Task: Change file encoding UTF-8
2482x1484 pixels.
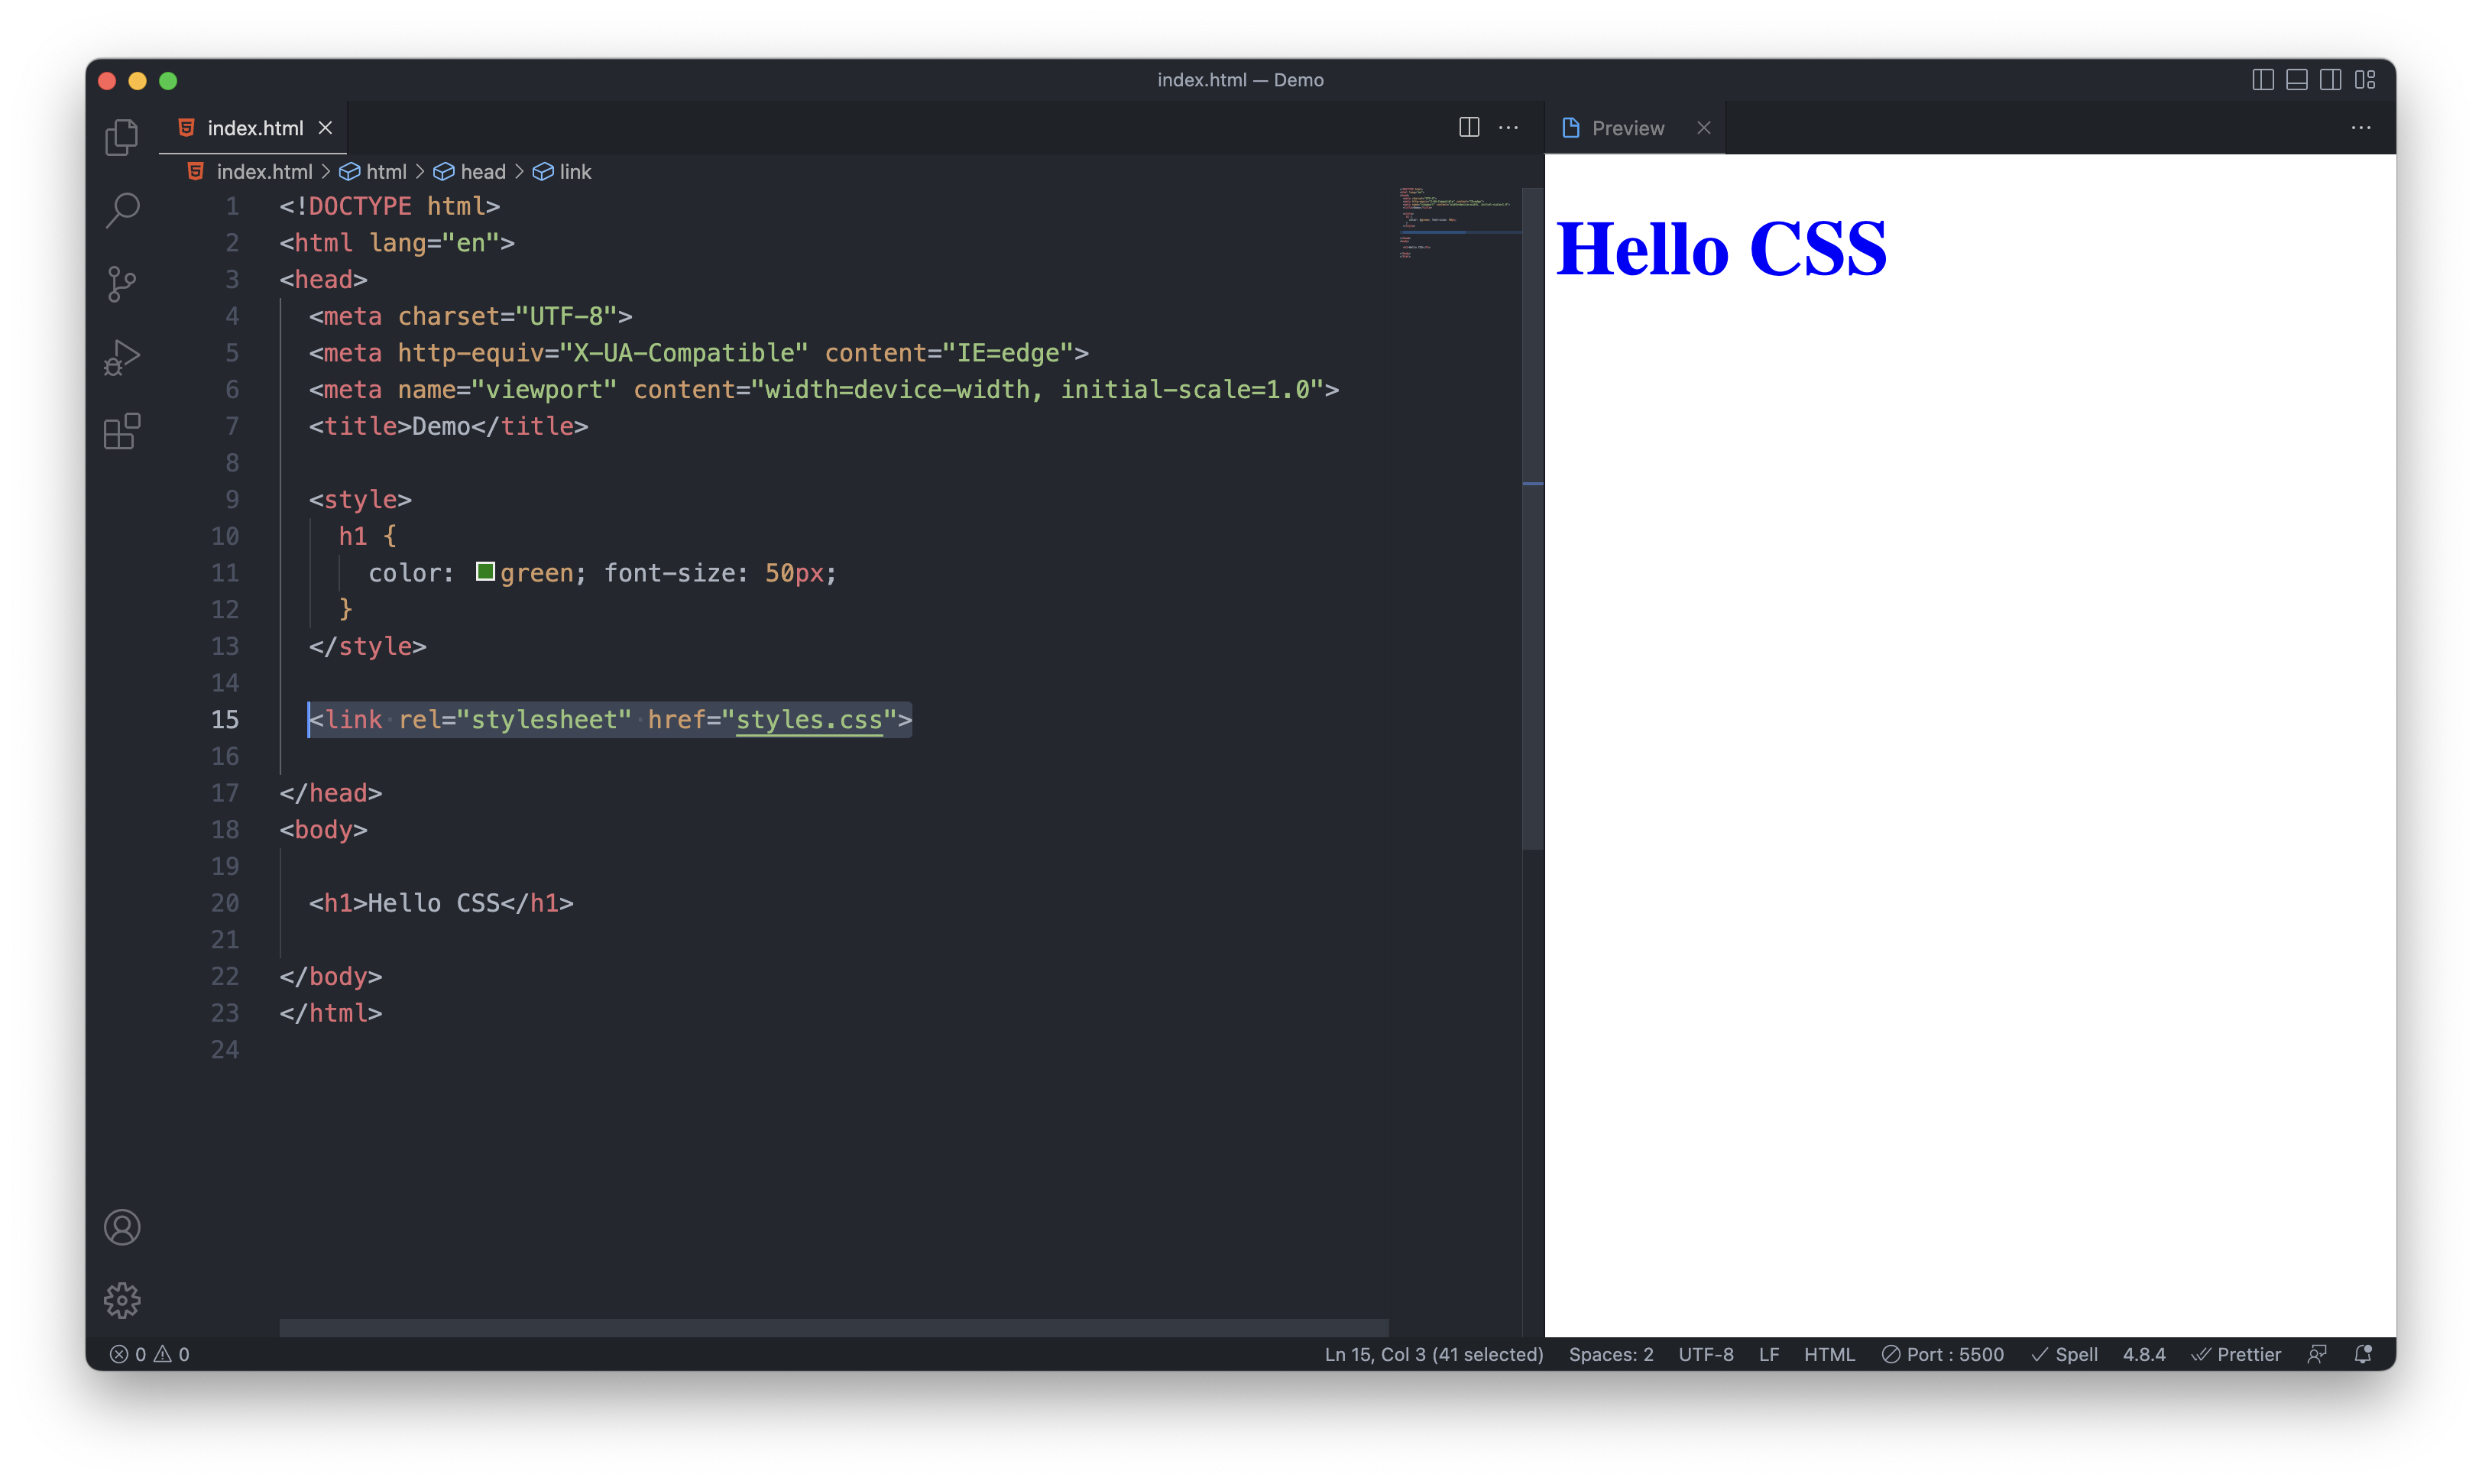Action: point(1706,1354)
